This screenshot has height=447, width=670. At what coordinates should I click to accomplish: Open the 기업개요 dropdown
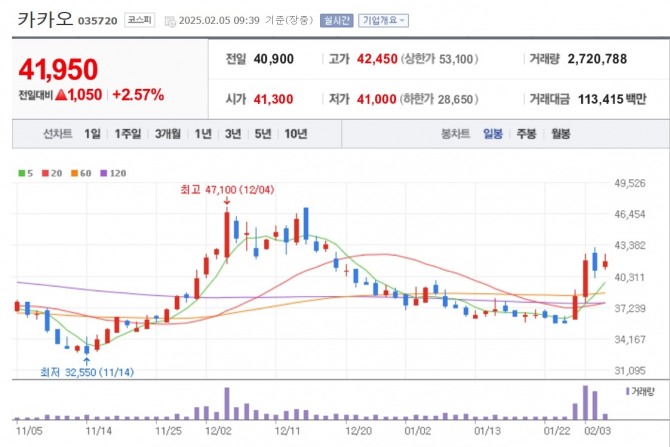(383, 20)
